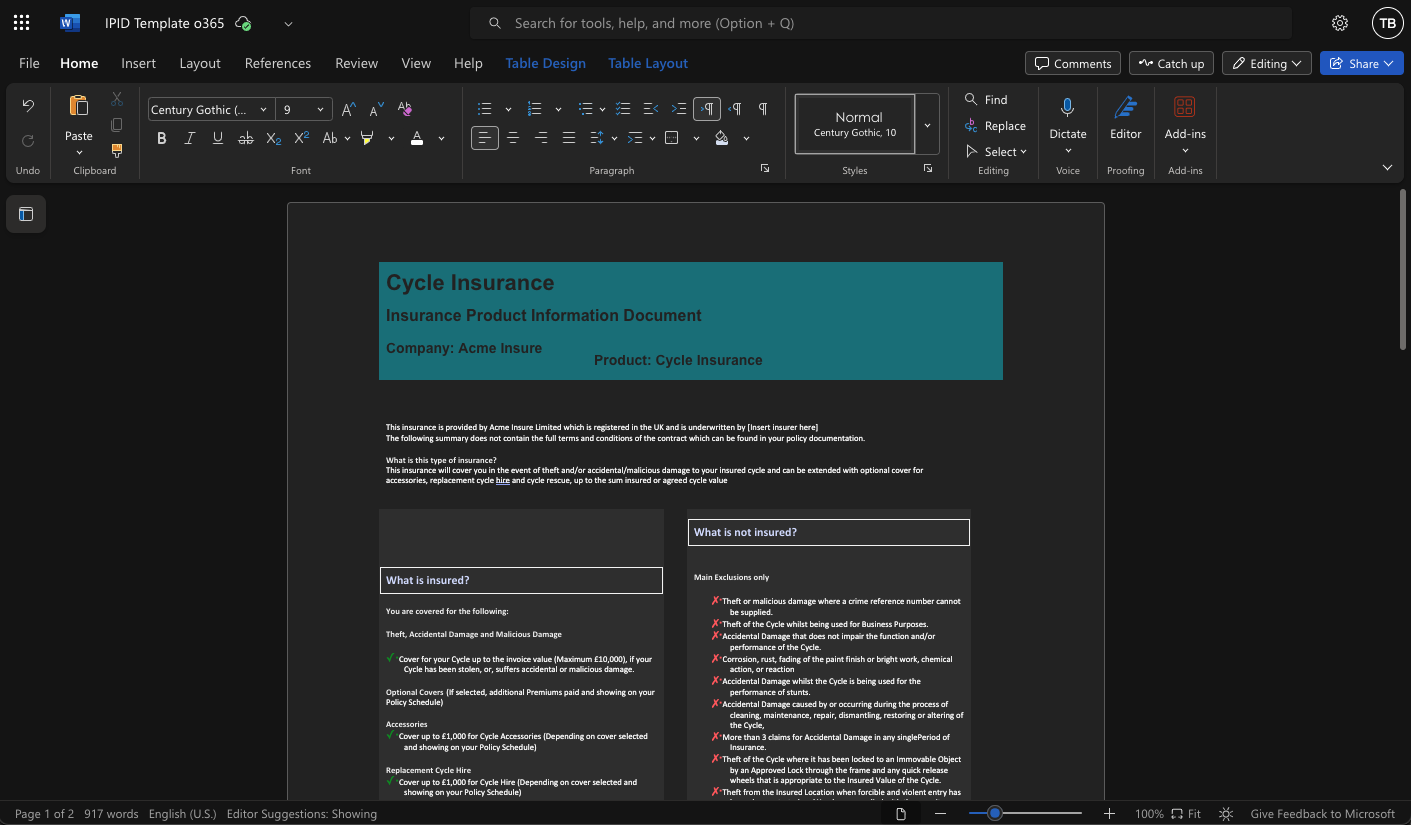
Task: Click the Redo arrow icon
Action: coord(28,140)
